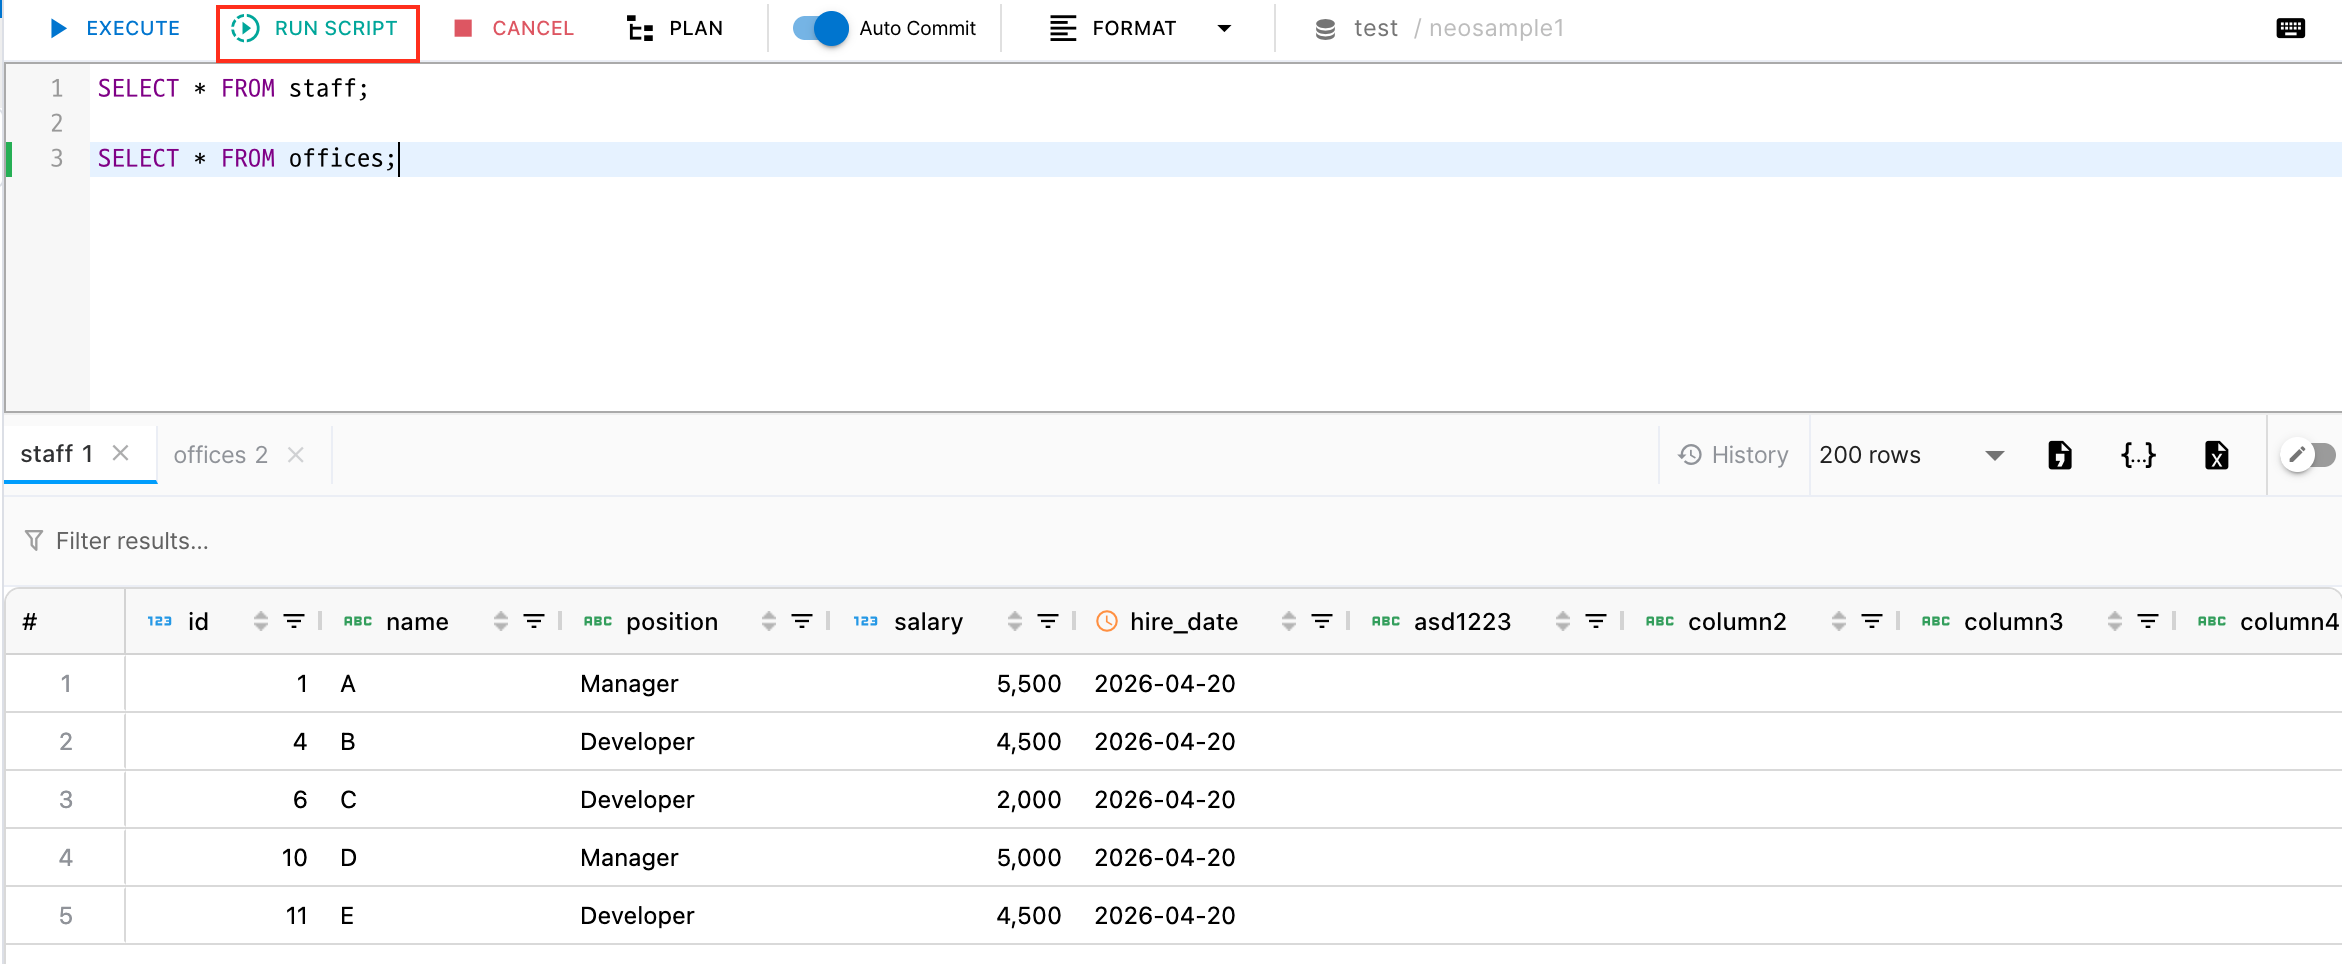The width and height of the screenshot is (2342, 964).
Task: Open the keyboard shortcuts icon
Action: point(2290,28)
